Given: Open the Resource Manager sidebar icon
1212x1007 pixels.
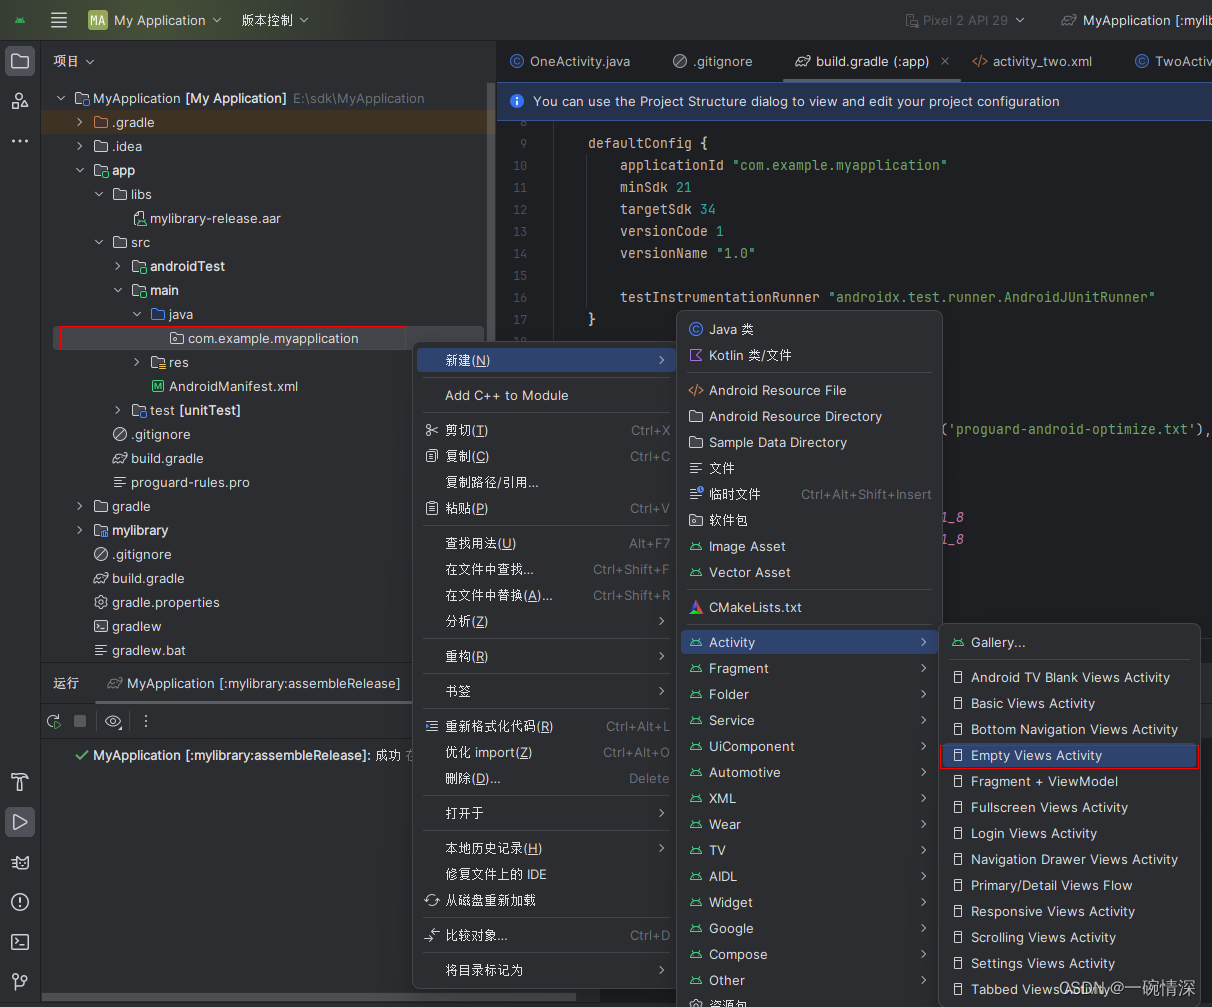Looking at the screenshot, I should [x=20, y=100].
